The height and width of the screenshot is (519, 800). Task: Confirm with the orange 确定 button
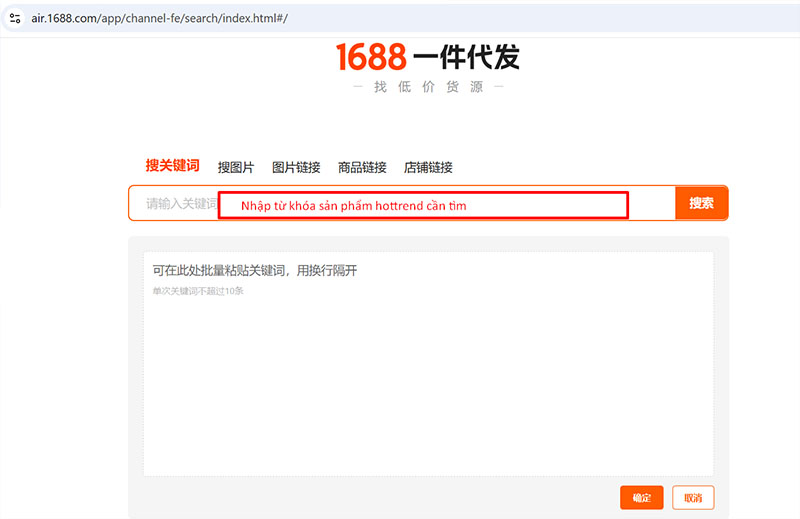coord(641,497)
